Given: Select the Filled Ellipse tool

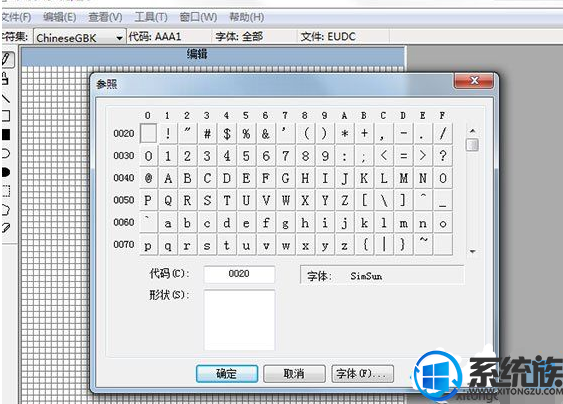Looking at the screenshot, I should coord(6,172).
